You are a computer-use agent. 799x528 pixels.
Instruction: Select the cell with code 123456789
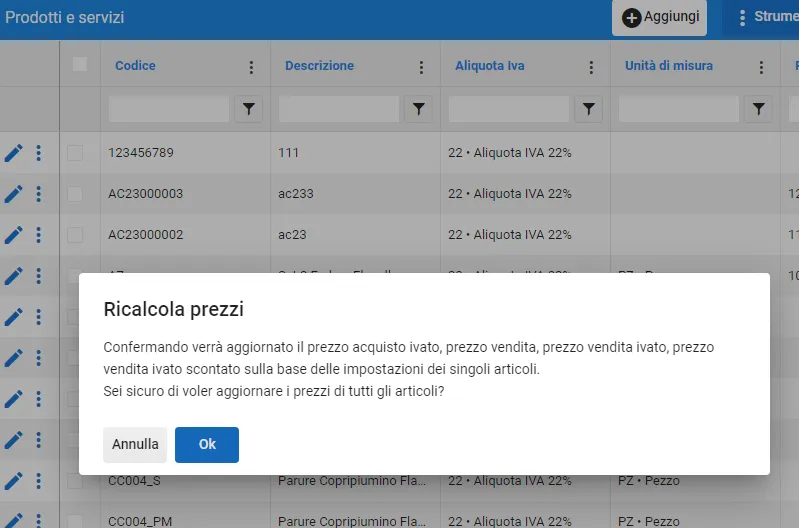tap(185, 153)
